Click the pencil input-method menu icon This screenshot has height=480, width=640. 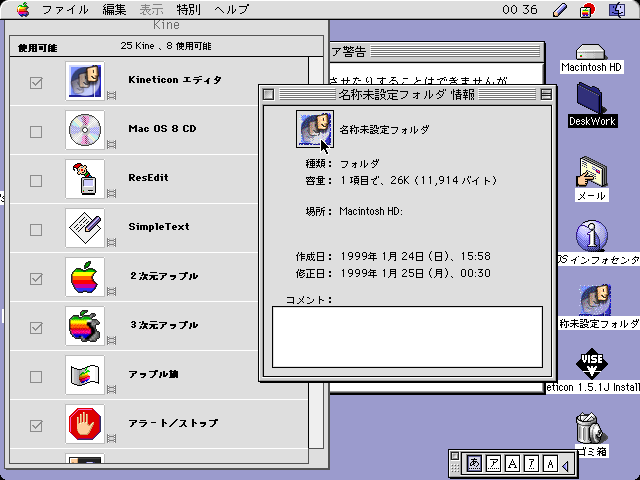[x=560, y=10]
